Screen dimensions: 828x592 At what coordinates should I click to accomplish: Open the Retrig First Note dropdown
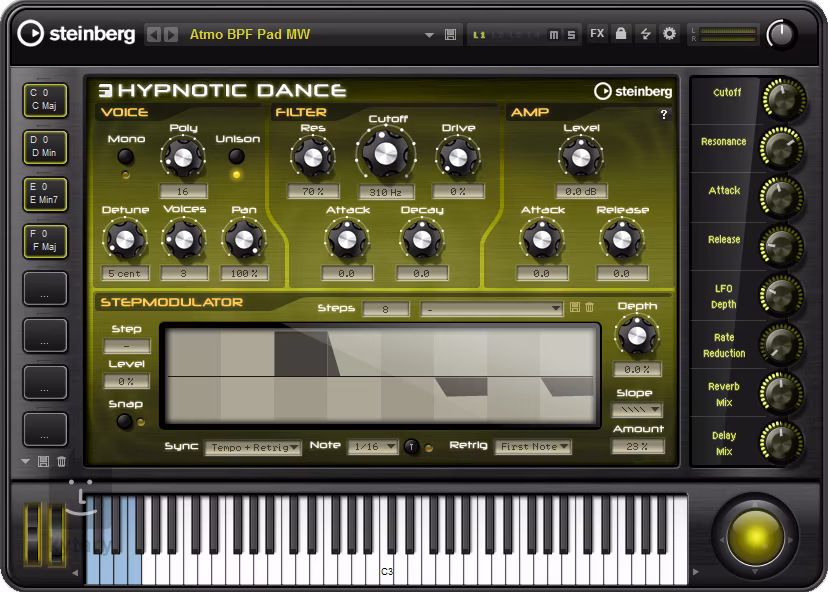pyautogui.click(x=533, y=447)
